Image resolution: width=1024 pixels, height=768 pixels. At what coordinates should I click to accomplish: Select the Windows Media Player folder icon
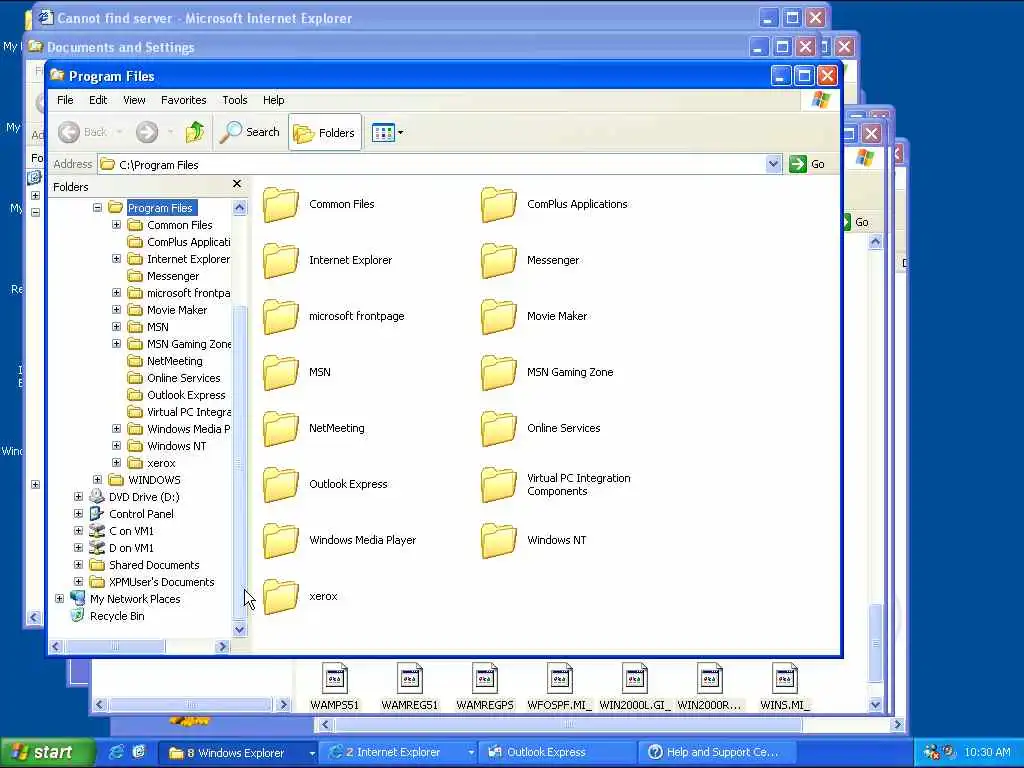pos(281,540)
